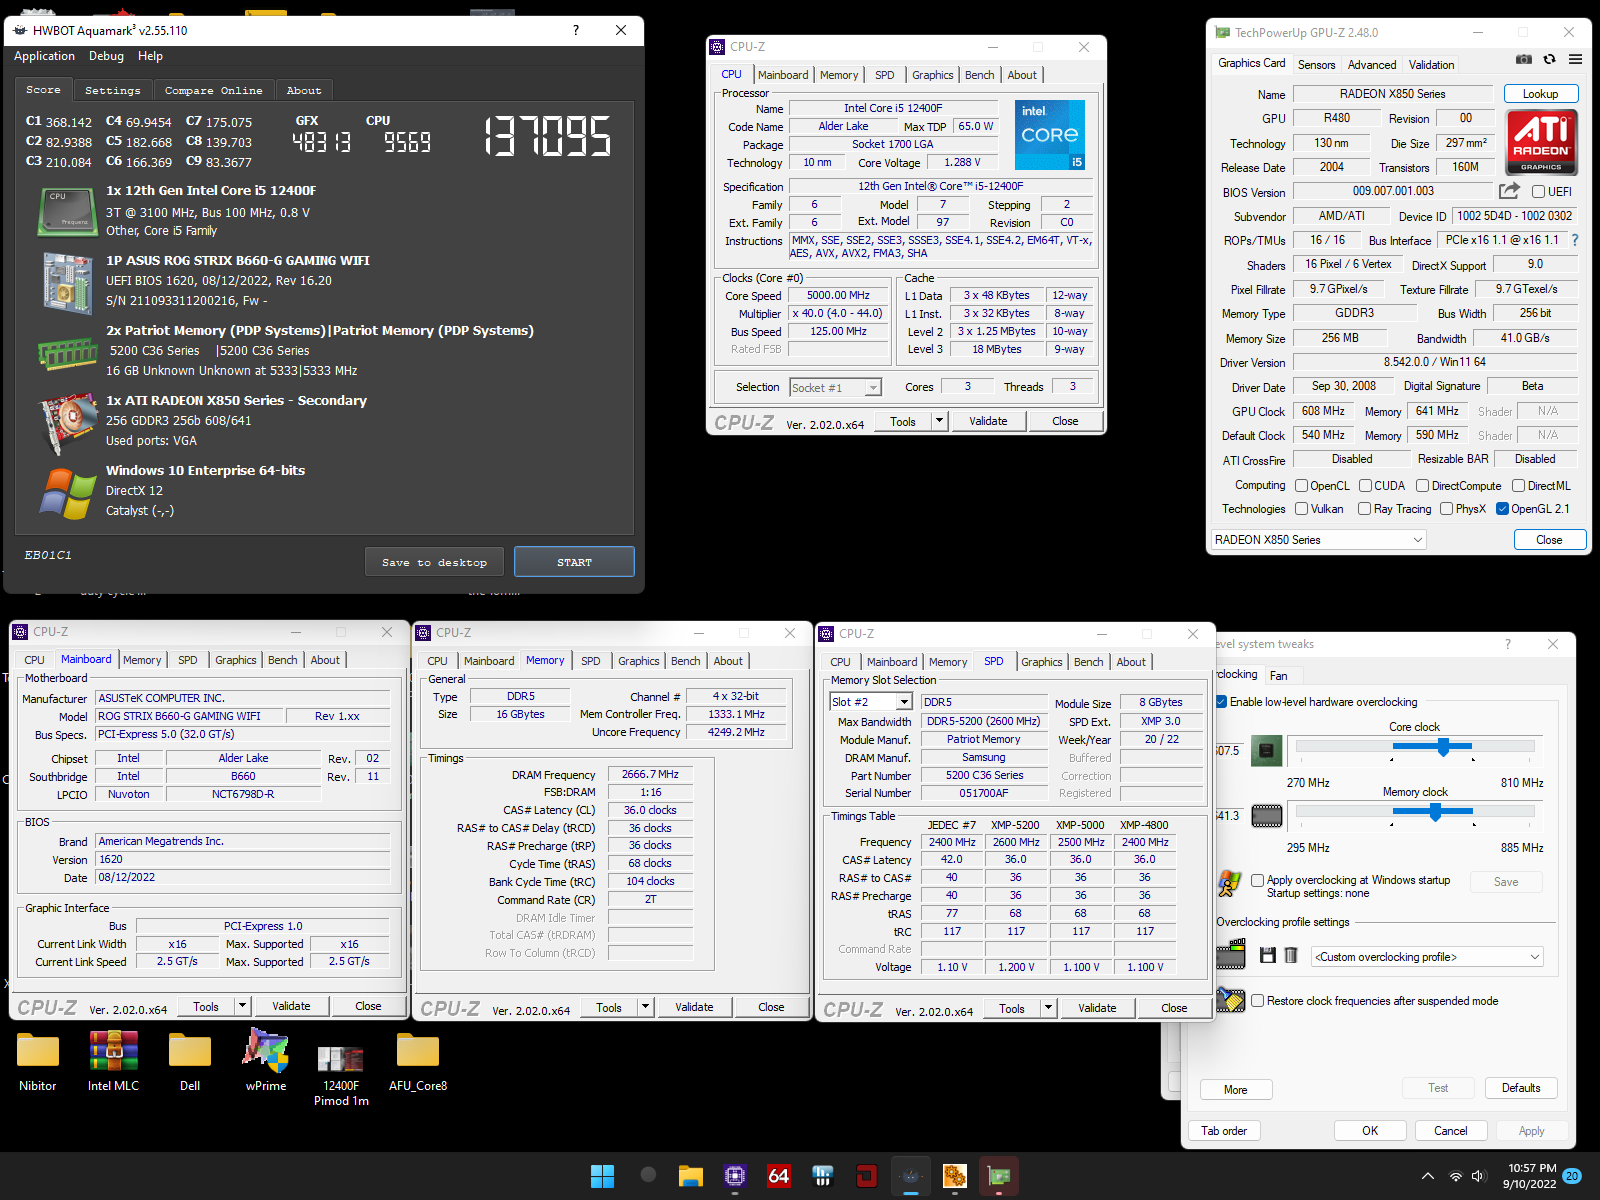Expand Tools dropdown arrow in CPU-Z Memory window
The image size is (1600, 1200).
click(645, 1007)
